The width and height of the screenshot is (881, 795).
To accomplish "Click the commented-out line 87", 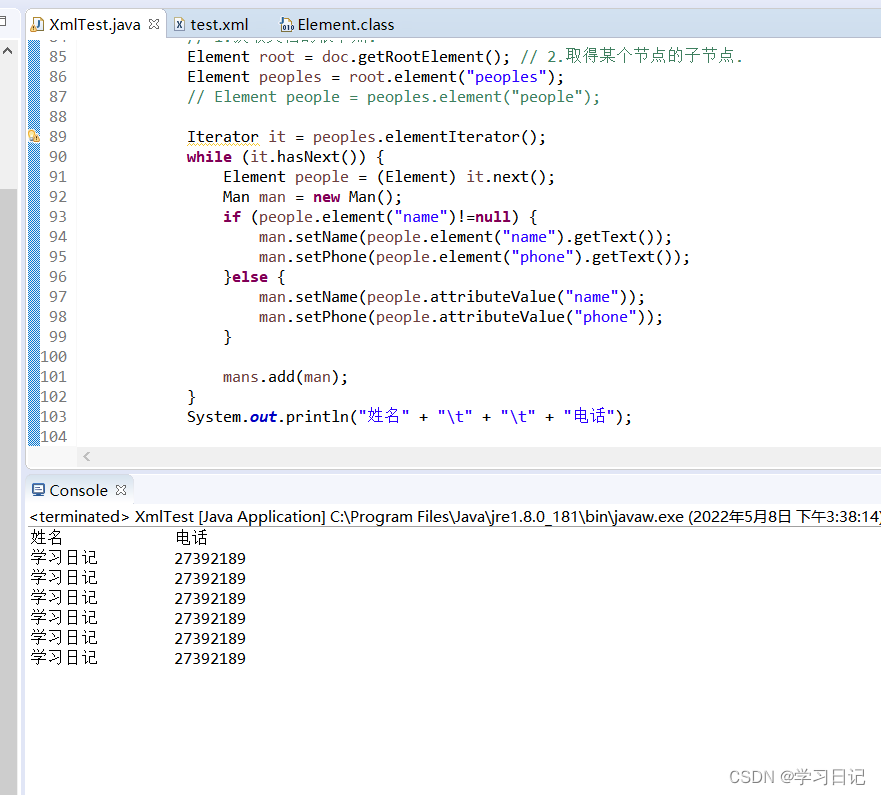I will tap(393, 97).
